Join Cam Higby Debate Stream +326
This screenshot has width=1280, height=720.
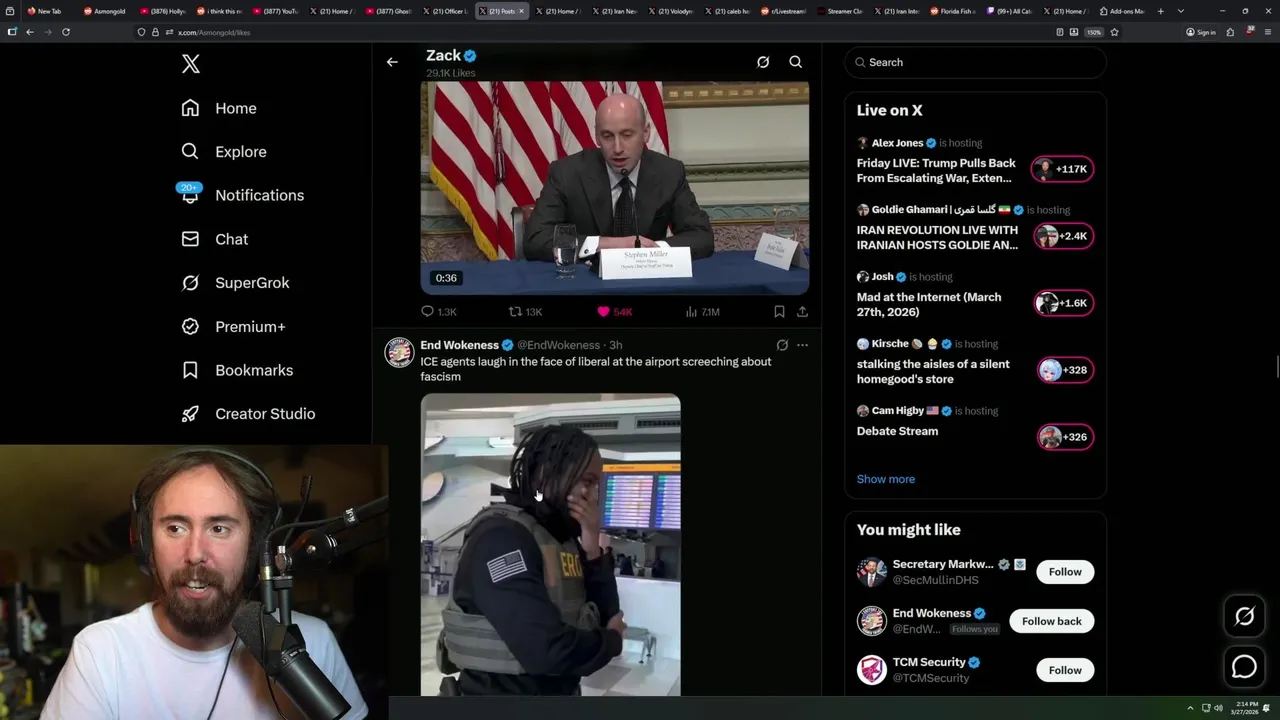coord(1065,437)
